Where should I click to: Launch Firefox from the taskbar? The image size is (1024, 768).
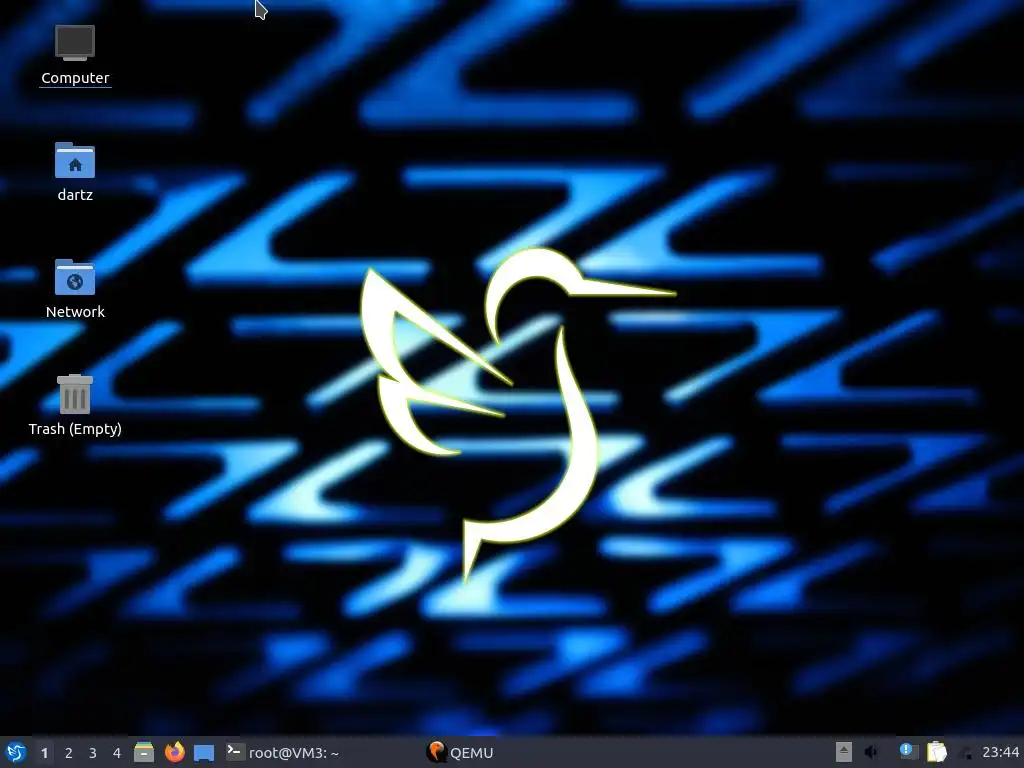click(174, 752)
